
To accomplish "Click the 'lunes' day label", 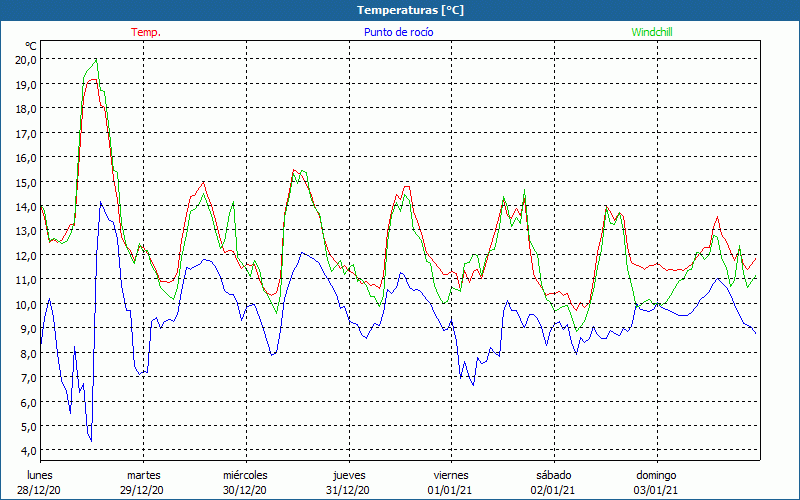I will [40, 475].
